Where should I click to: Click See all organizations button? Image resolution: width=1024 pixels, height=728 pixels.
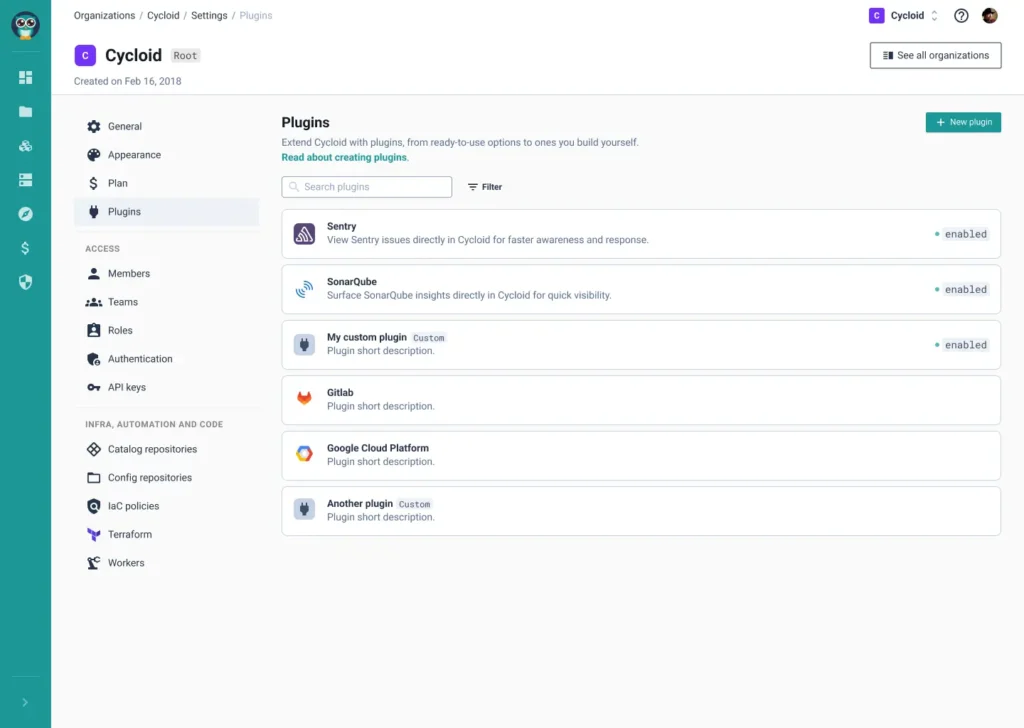[x=935, y=56]
